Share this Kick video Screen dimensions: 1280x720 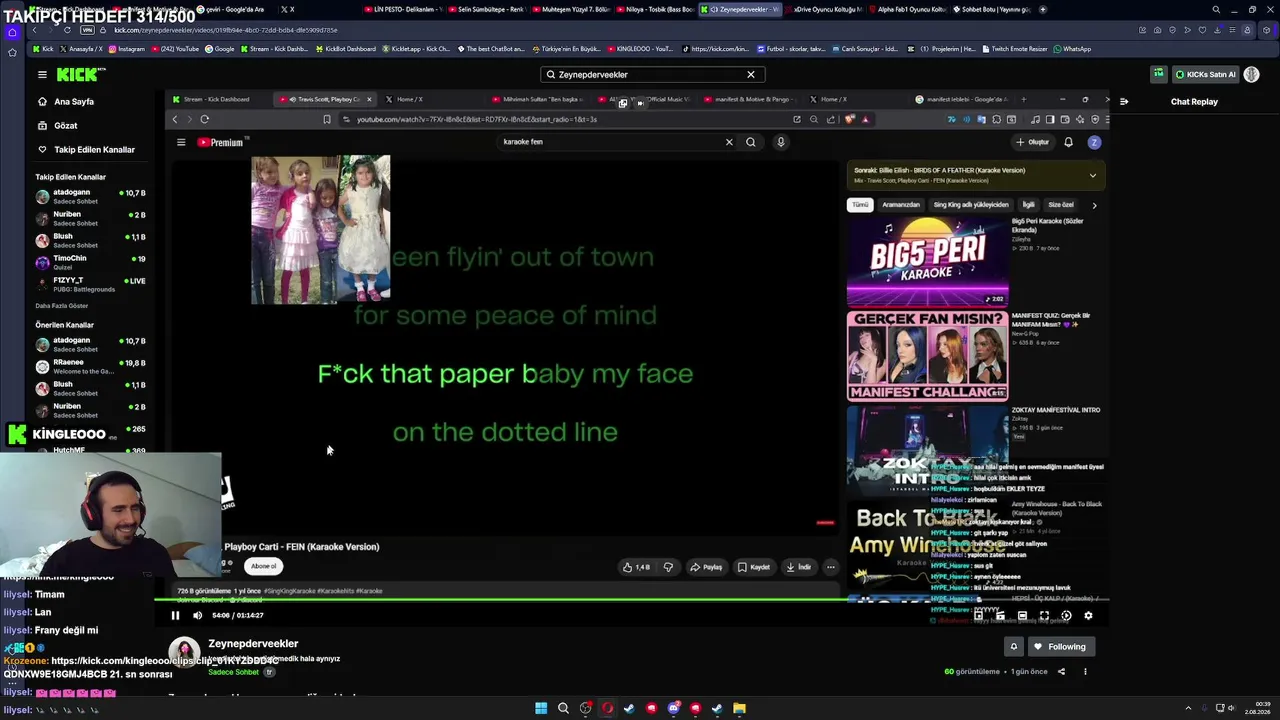[x=1061, y=672]
